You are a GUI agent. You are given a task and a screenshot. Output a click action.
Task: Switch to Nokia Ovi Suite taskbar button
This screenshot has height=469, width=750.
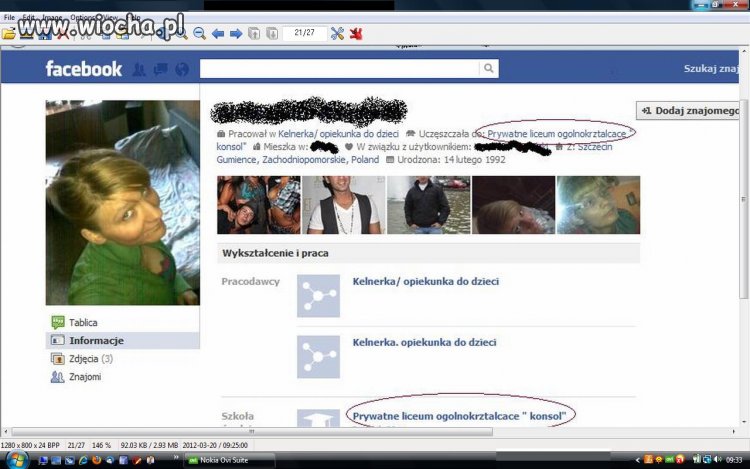(230, 460)
